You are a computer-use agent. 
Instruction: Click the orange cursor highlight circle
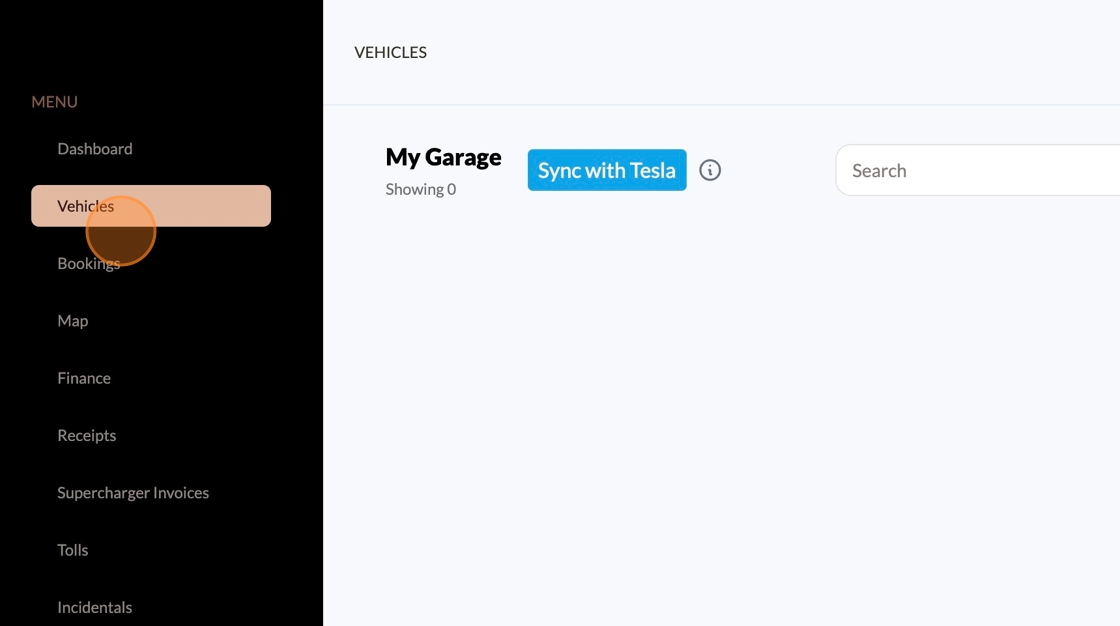121,231
